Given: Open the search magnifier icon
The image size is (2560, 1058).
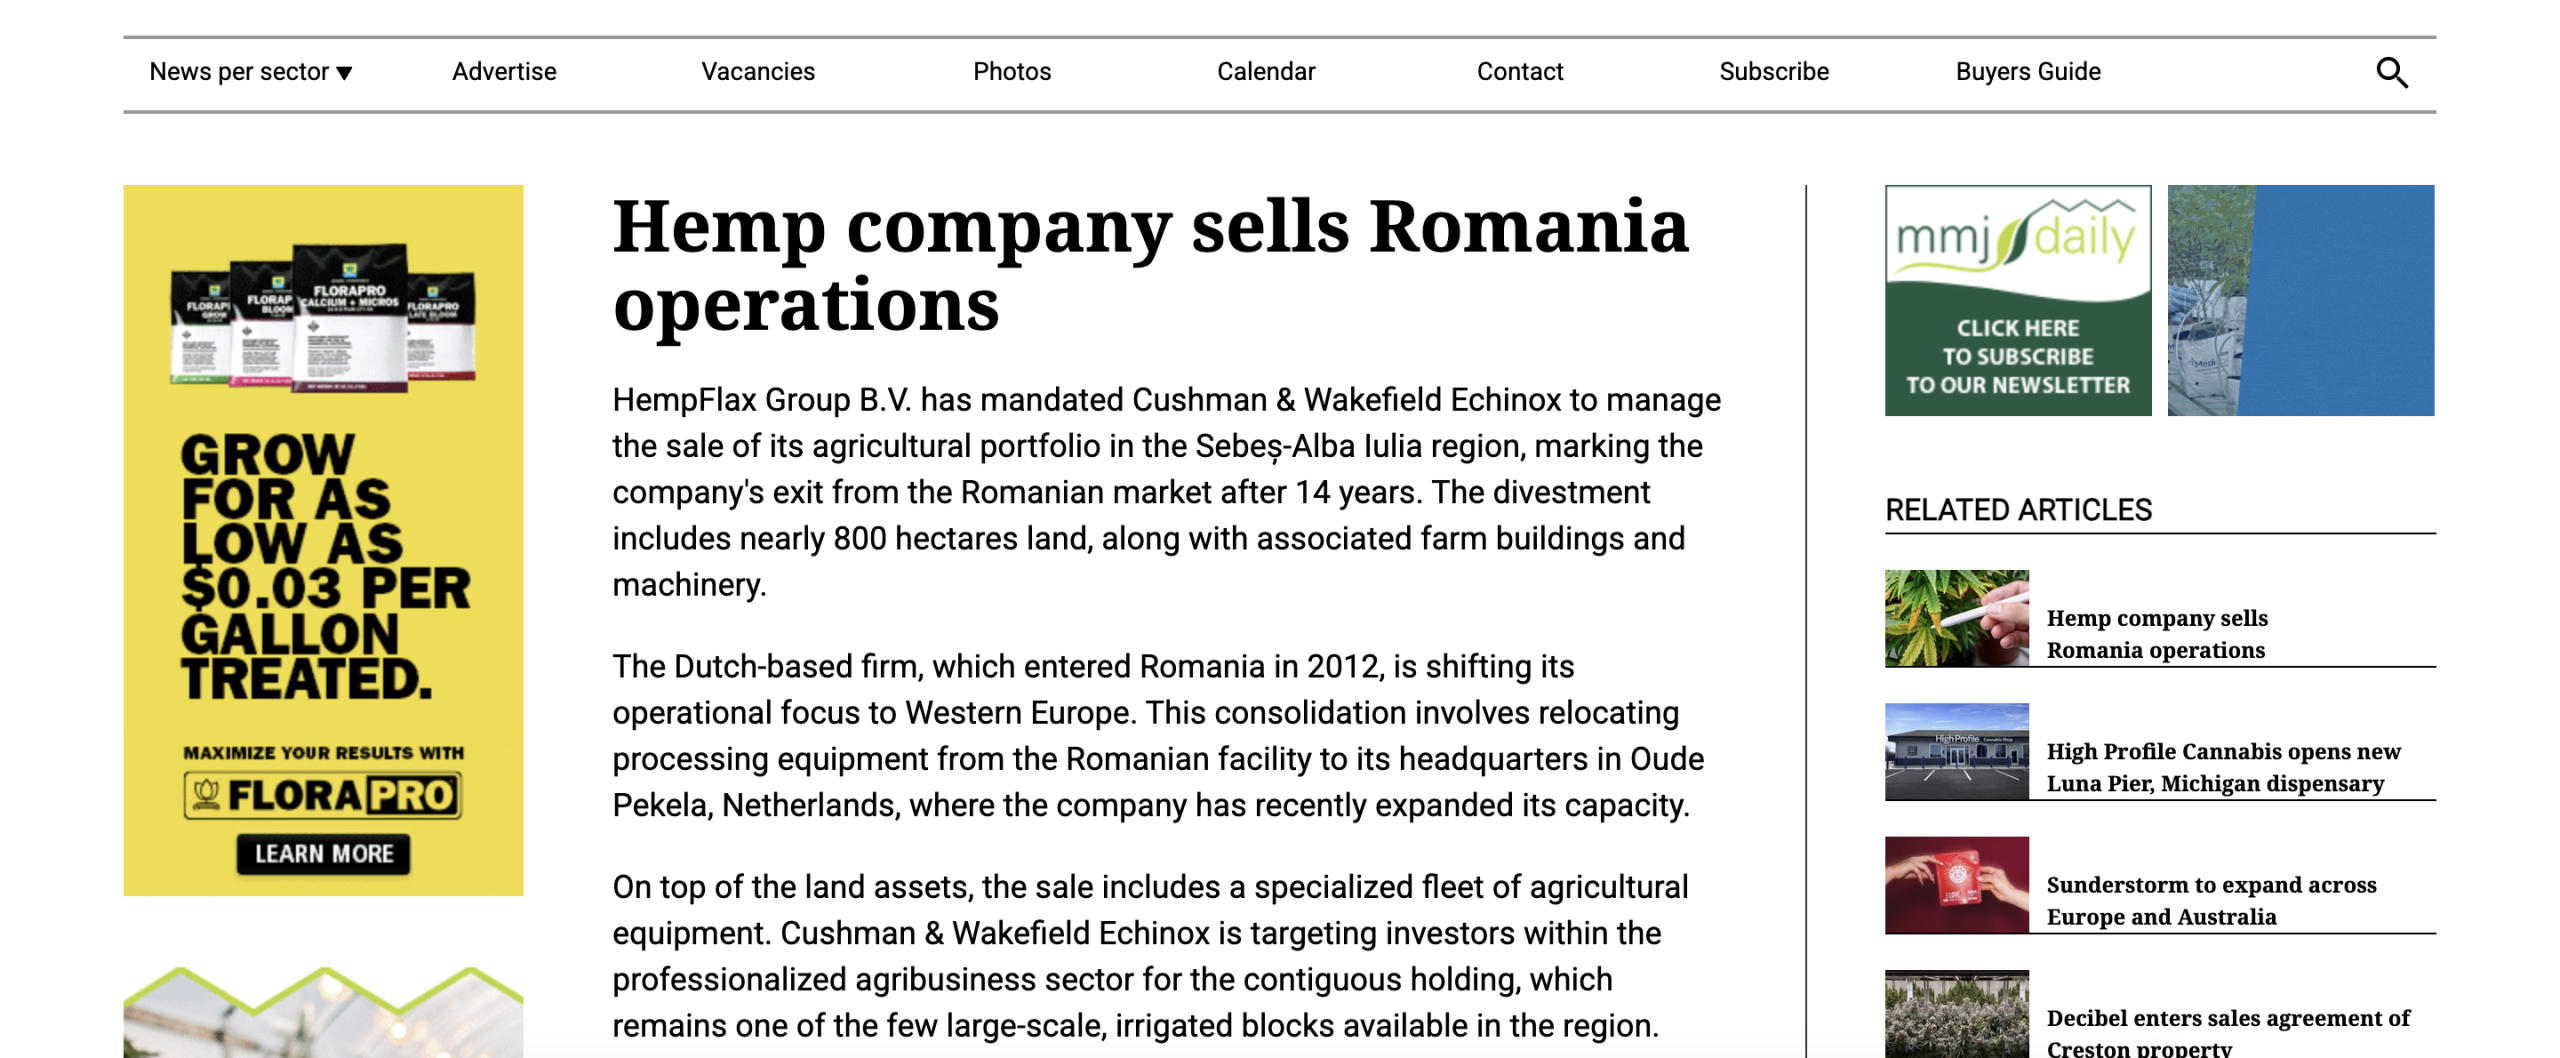Looking at the screenshot, I should (2390, 72).
